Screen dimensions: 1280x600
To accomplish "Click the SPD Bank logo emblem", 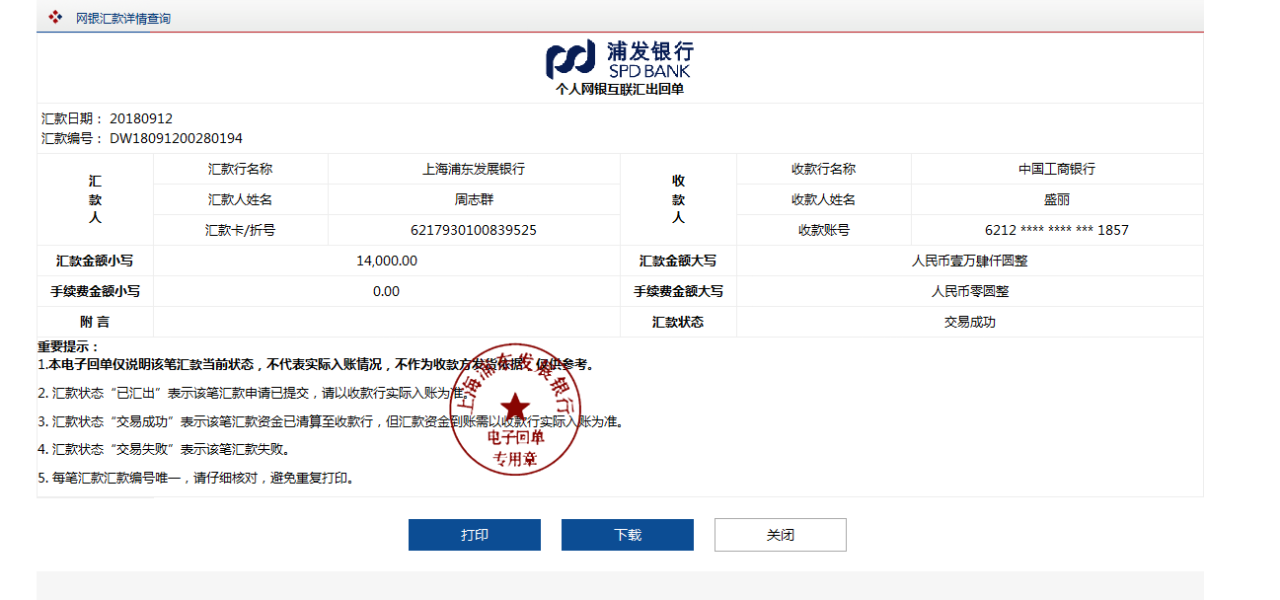I will [570, 60].
